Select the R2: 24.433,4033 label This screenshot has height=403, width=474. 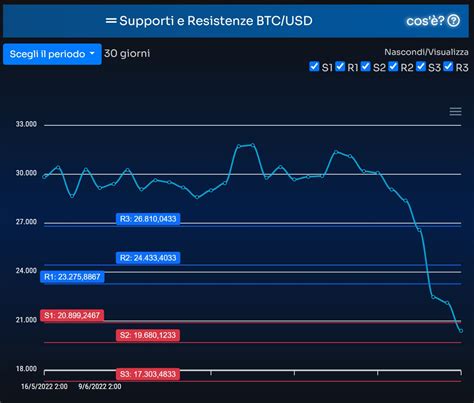click(x=148, y=258)
